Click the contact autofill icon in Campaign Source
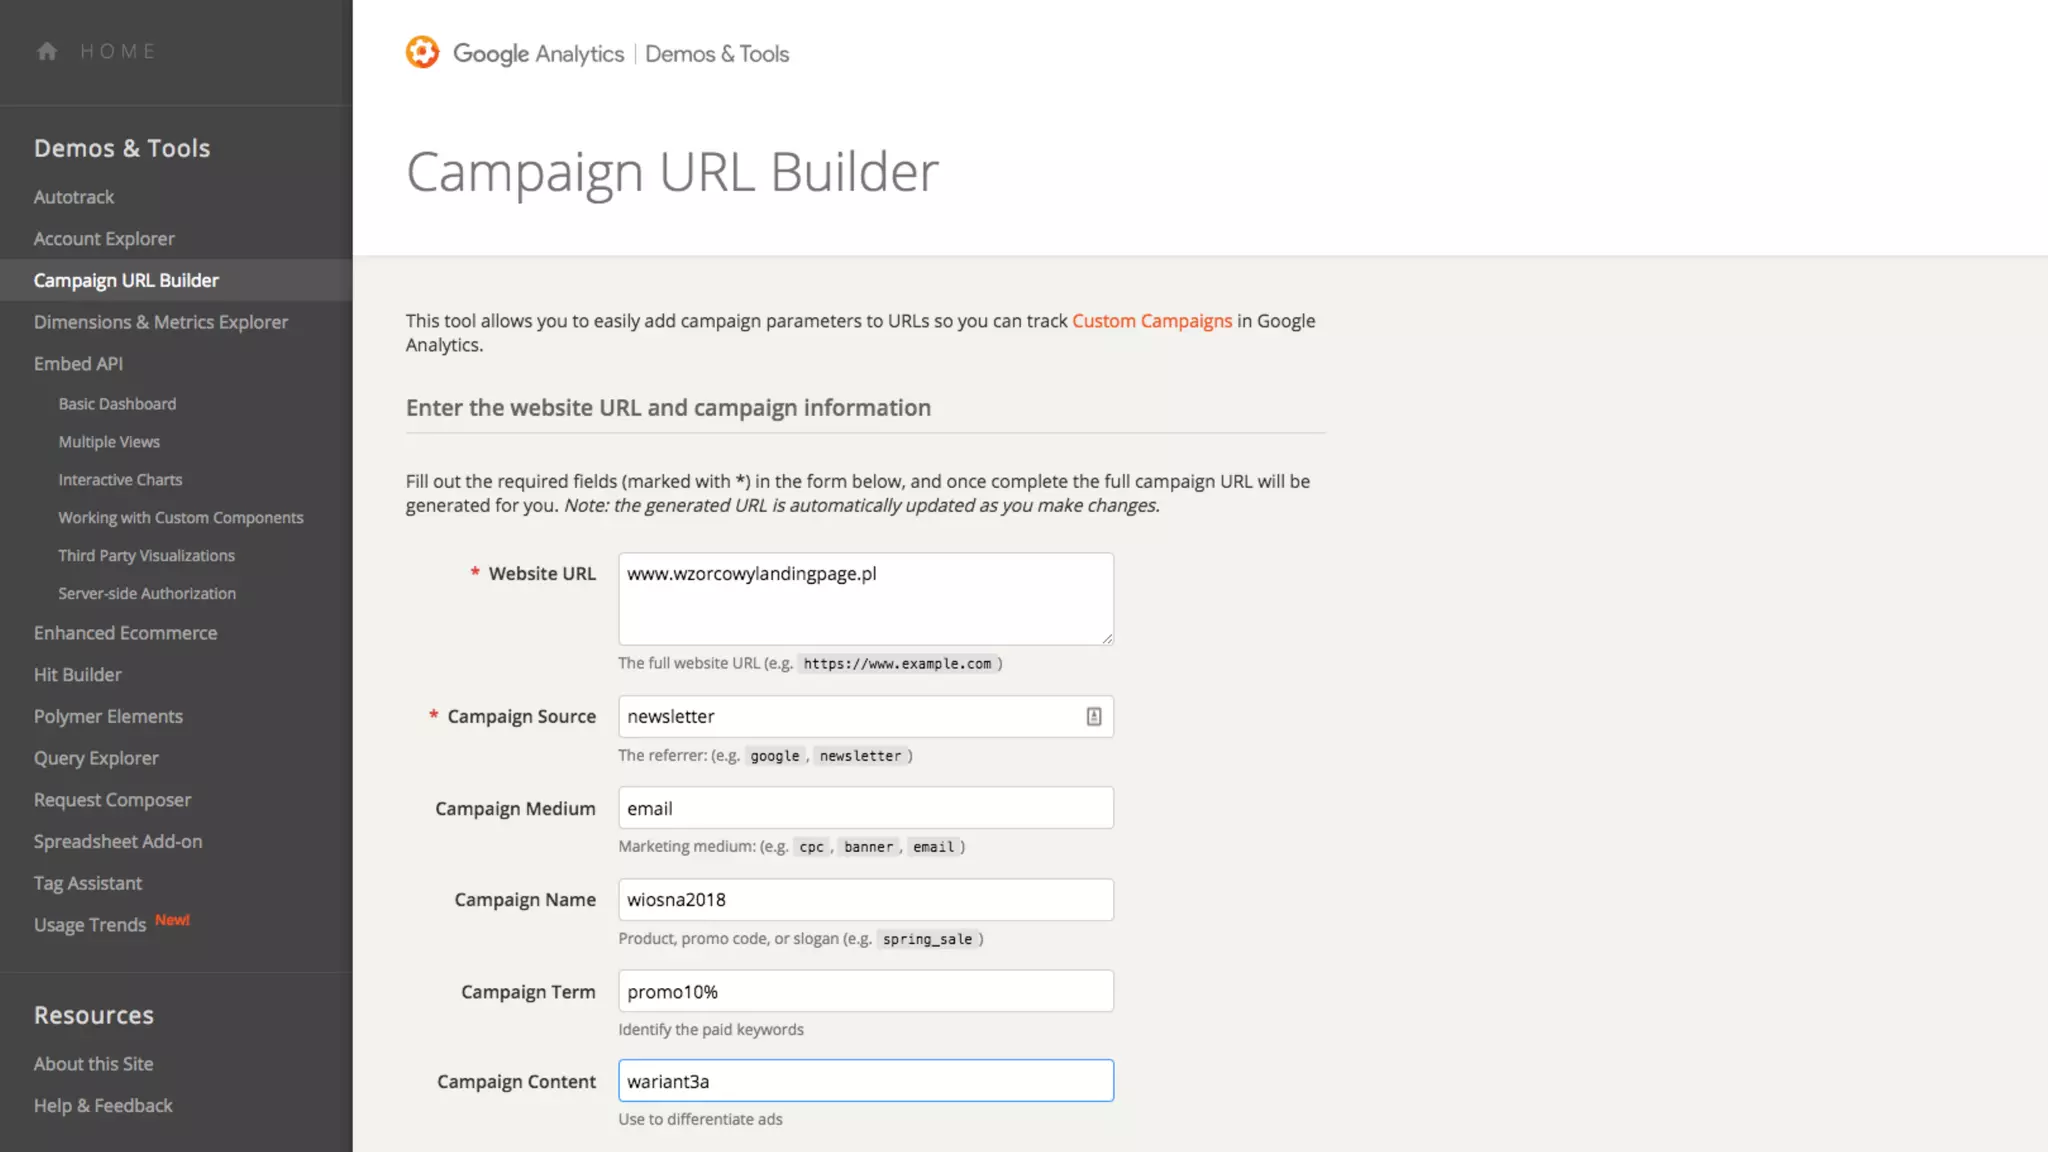Image resolution: width=2048 pixels, height=1152 pixels. point(1094,716)
